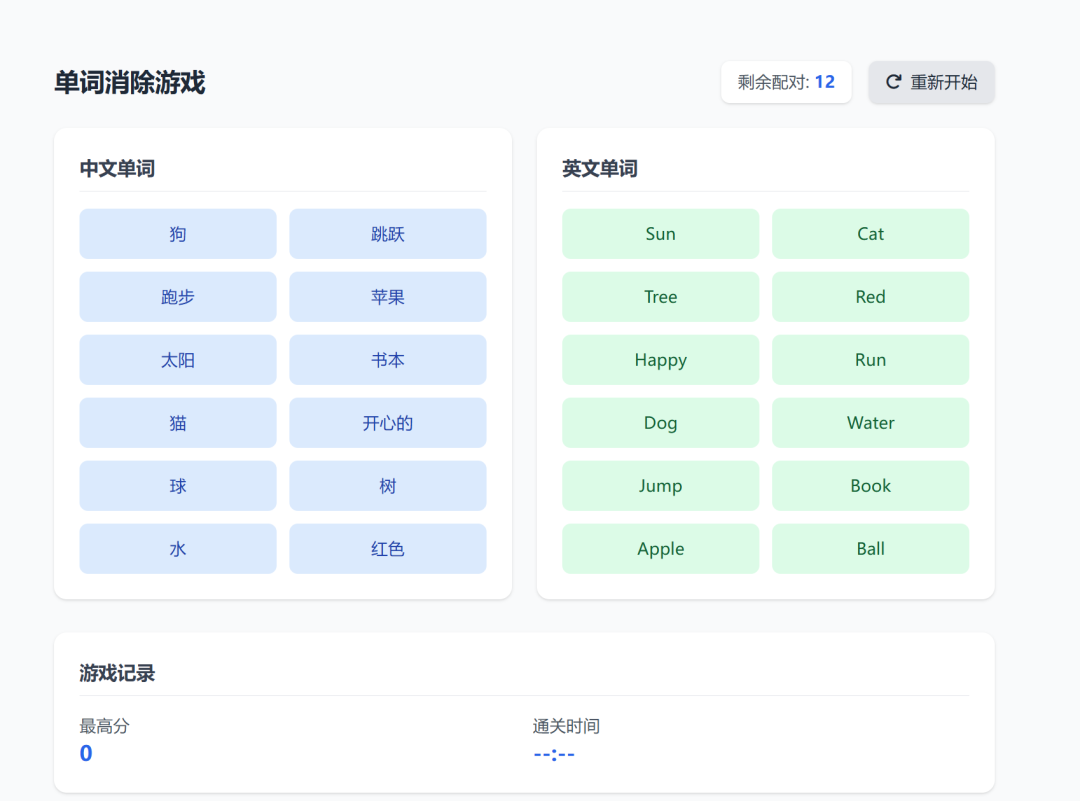Click the highest score value 0
The width and height of the screenshot is (1080, 801).
tap(86, 753)
